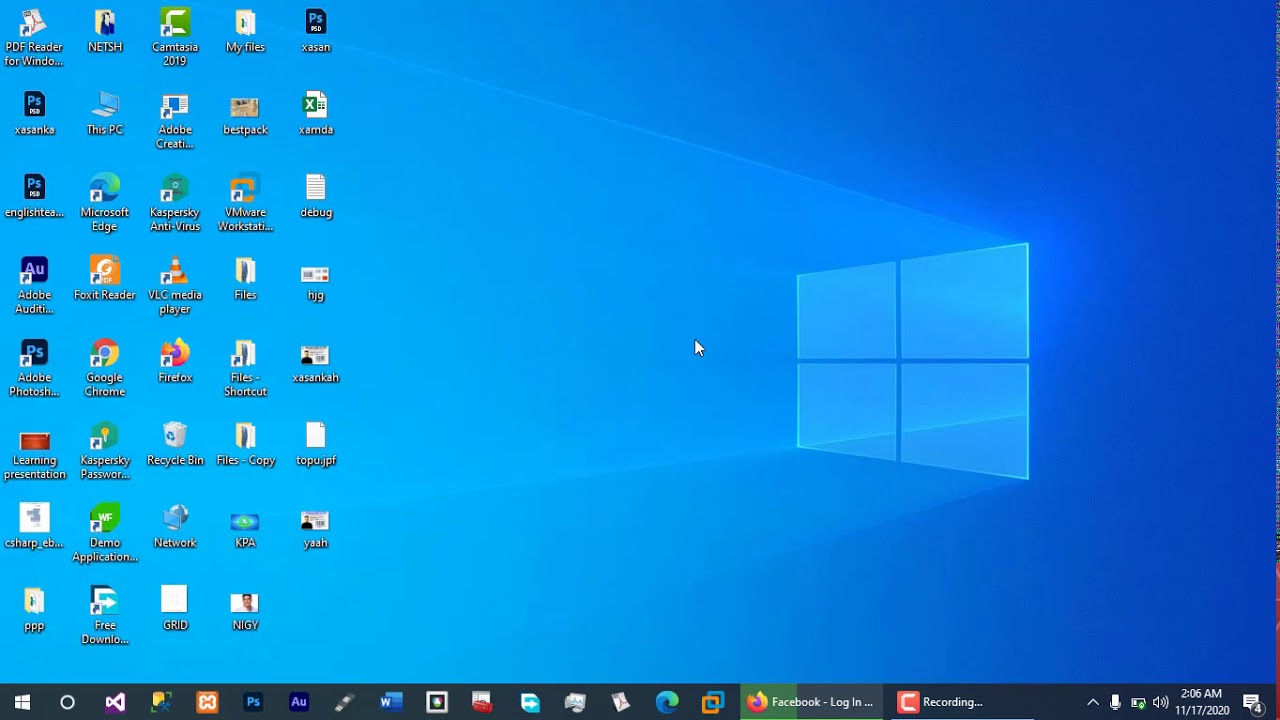Show hidden system tray icons
This screenshot has width=1280, height=720.
1093,702
